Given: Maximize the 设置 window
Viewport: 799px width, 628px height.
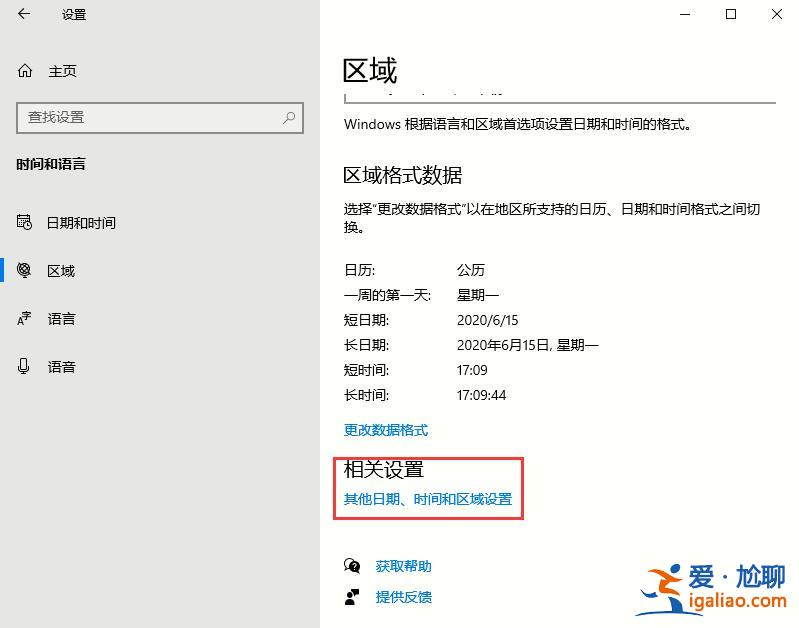Looking at the screenshot, I should tap(731, 14).
